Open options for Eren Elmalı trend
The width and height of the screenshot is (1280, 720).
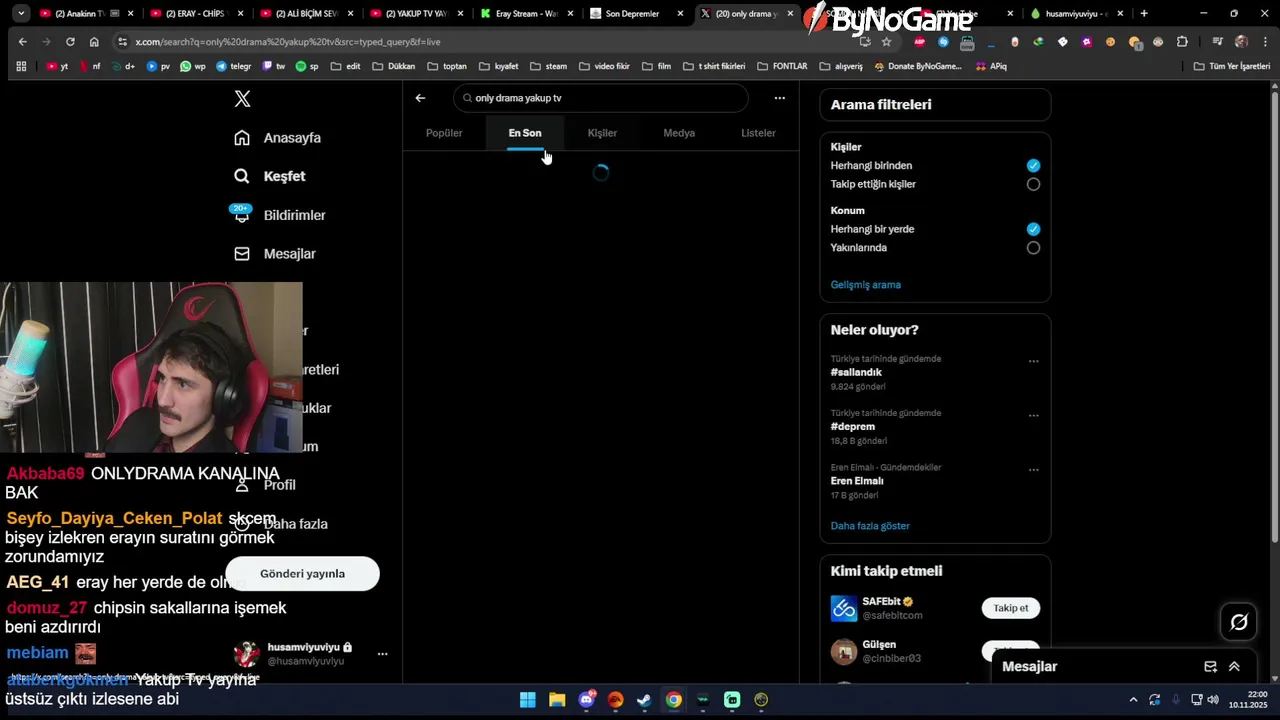[x=1033, y=470]
